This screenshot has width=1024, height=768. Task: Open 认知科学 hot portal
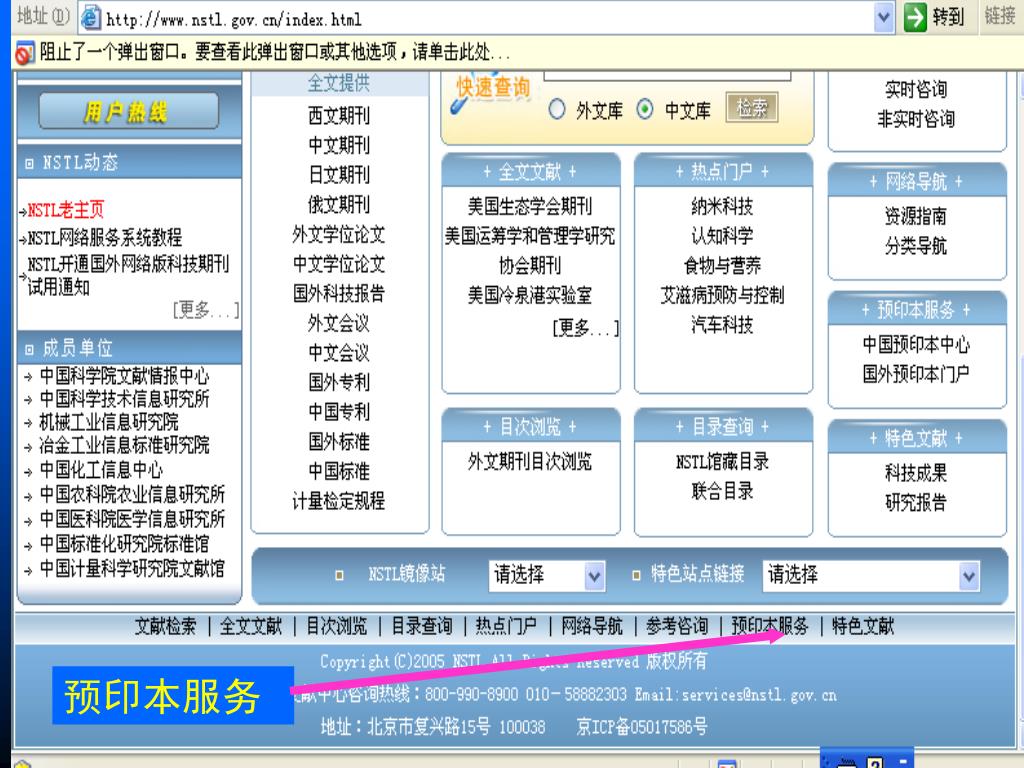point(722,236)
